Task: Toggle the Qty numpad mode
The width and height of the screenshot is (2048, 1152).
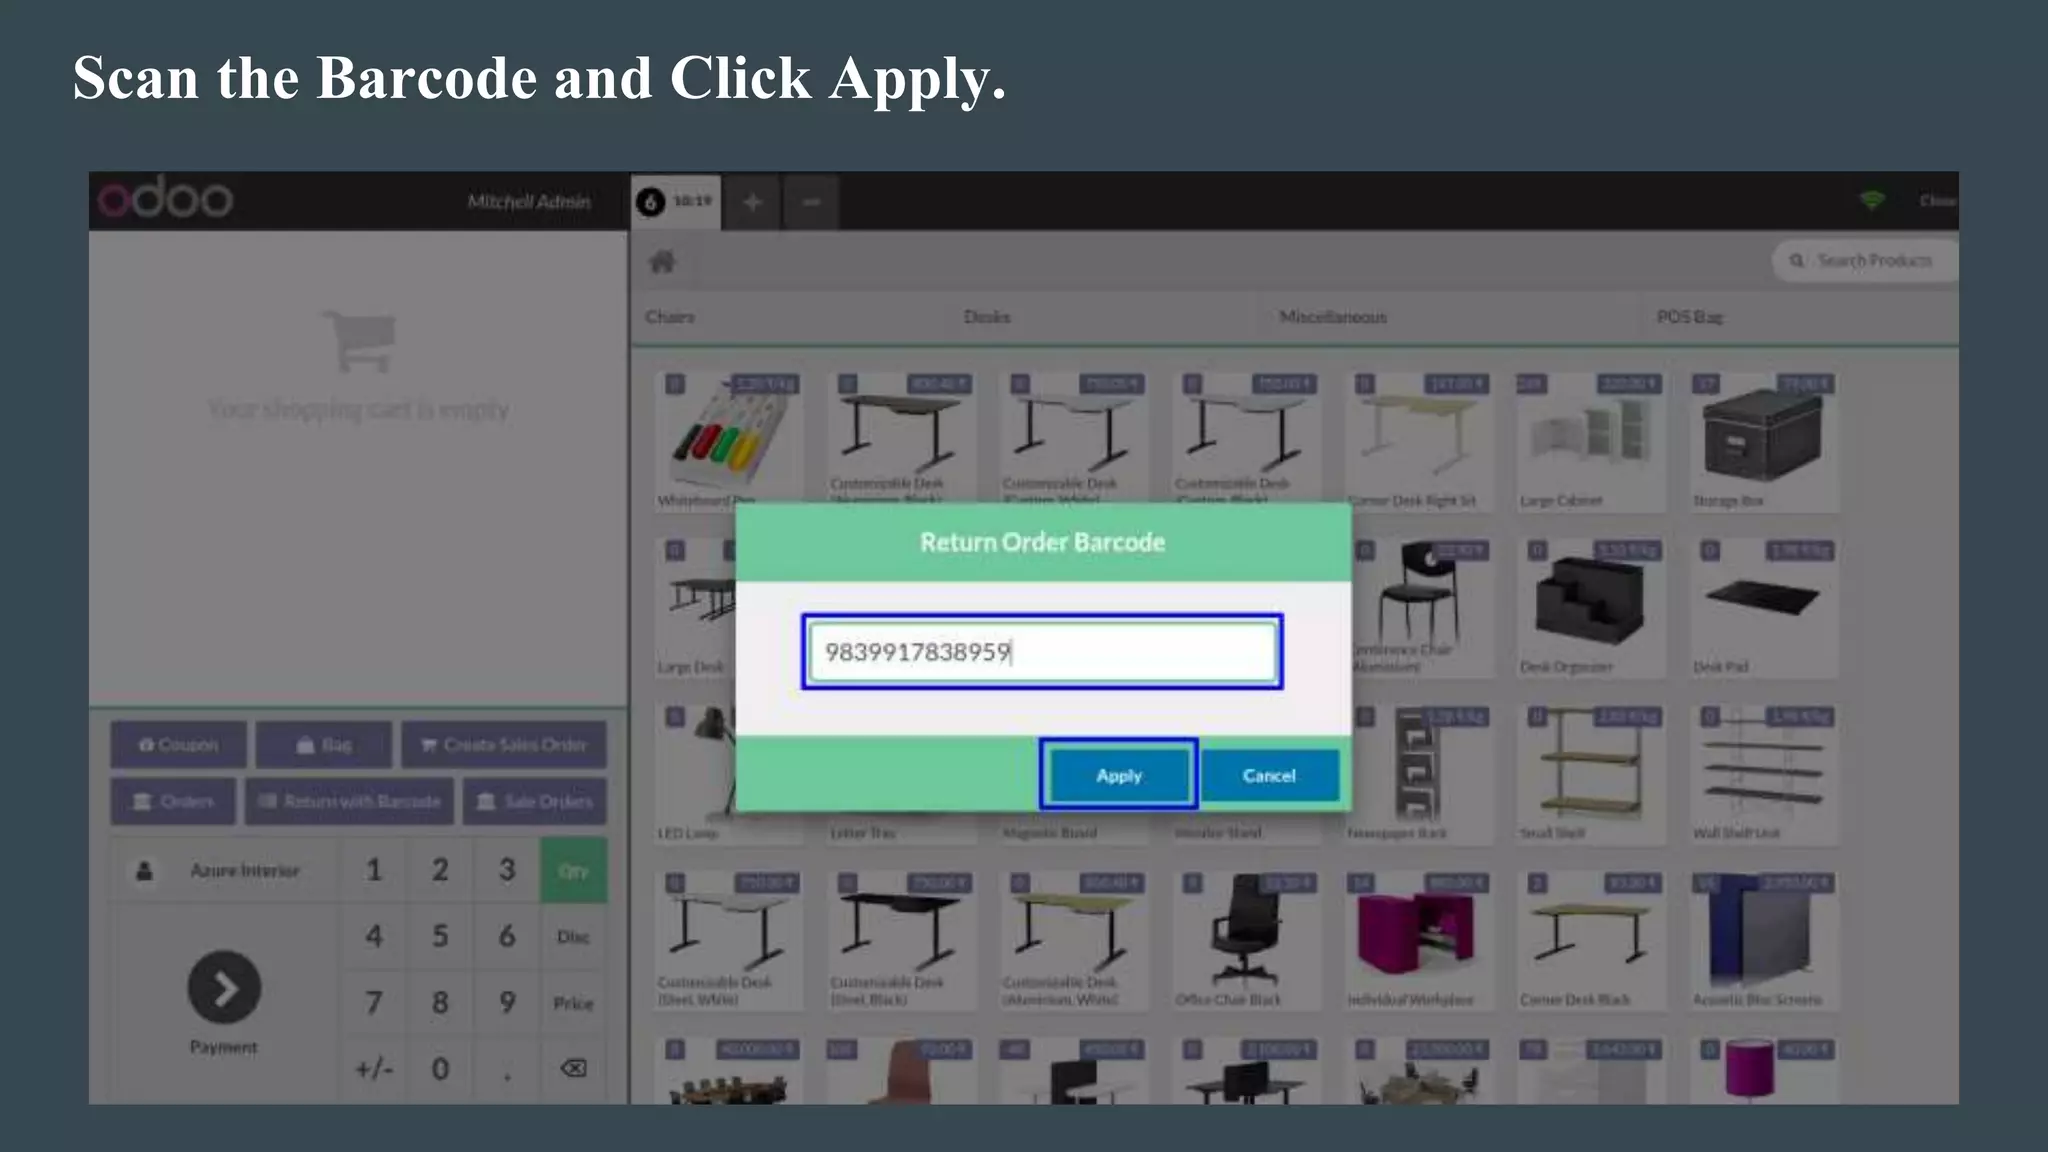Action: 573,871
